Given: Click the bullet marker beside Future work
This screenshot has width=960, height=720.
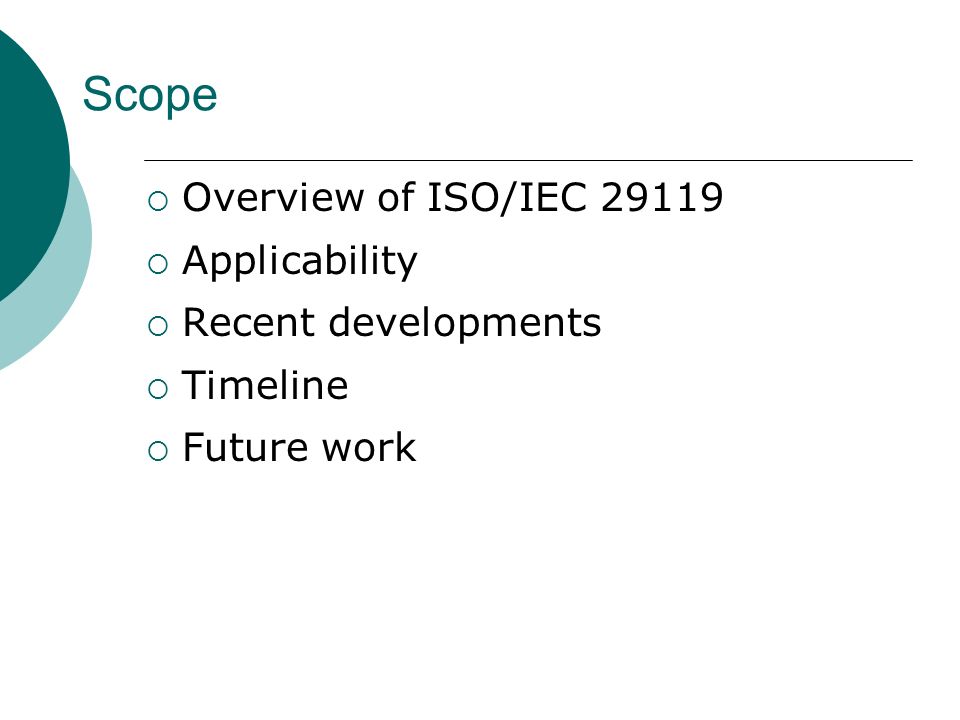Looking at the screenshot, I should [158, 451].
